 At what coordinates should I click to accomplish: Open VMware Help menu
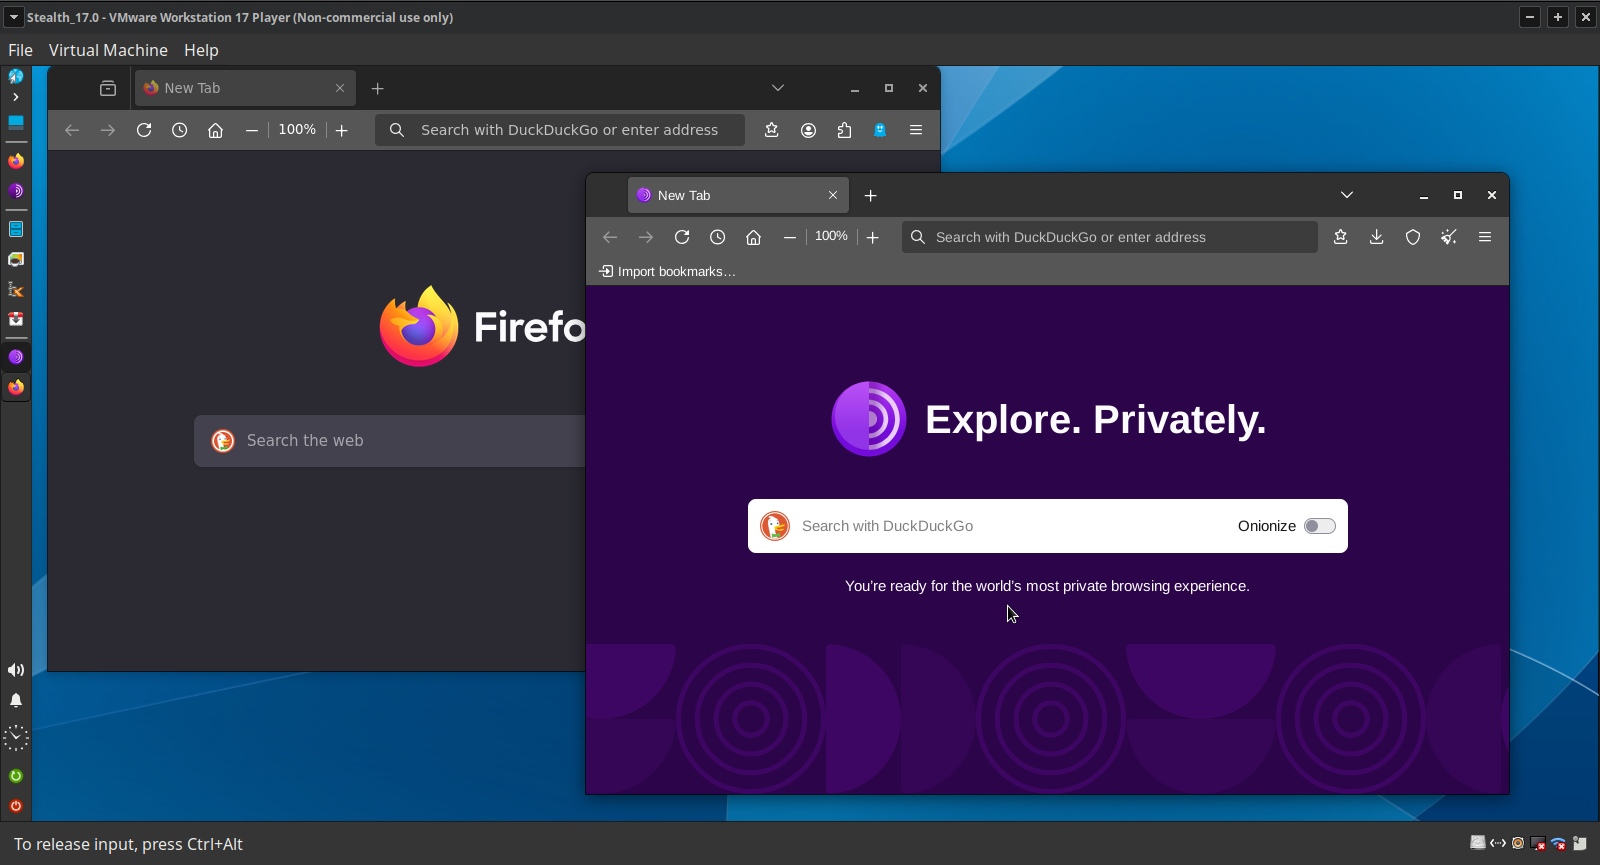(201, 50)
